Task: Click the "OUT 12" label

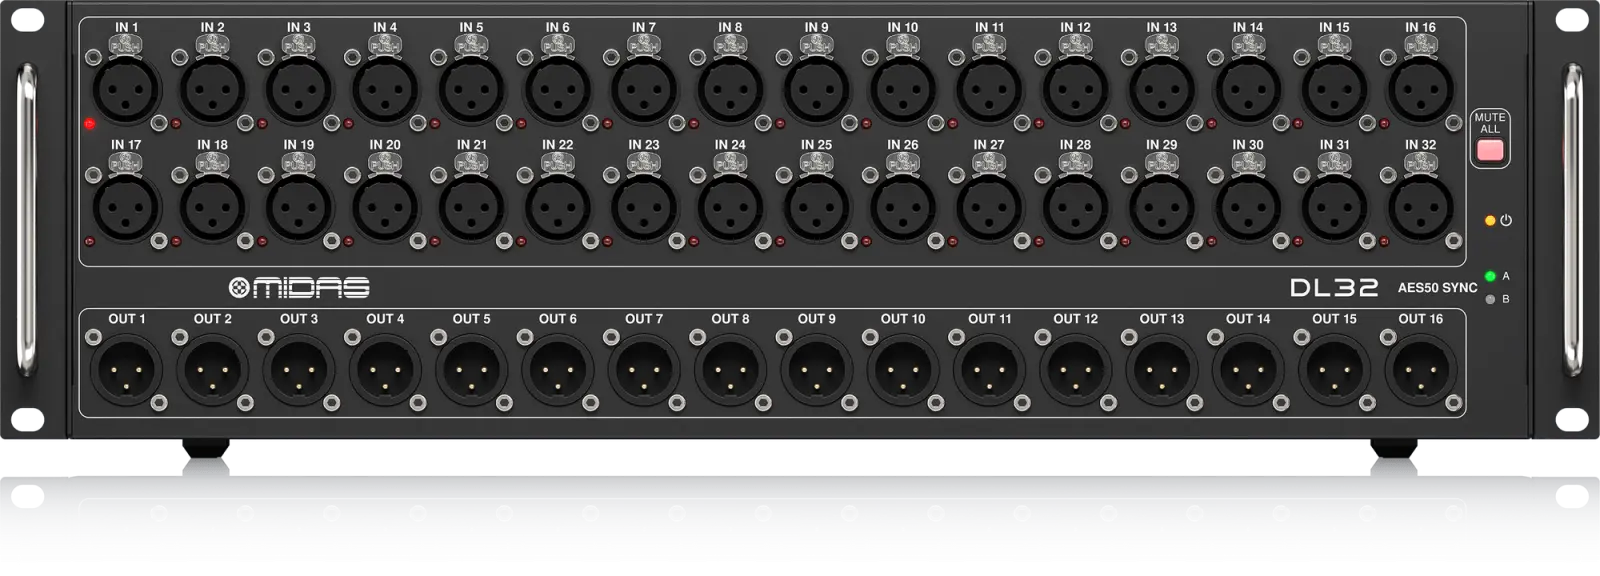Action: tap(1075, 319)
